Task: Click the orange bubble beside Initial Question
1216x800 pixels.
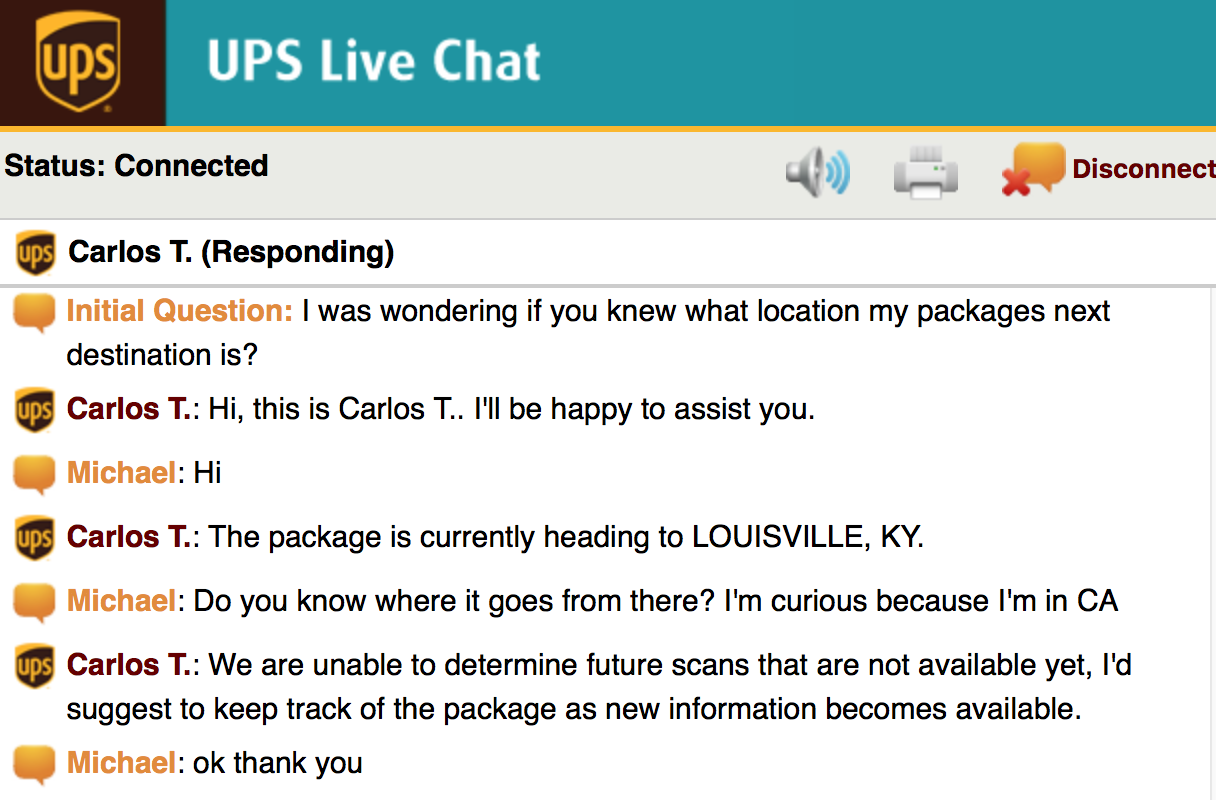Action: pyautogui.click(x=35, y=314)
